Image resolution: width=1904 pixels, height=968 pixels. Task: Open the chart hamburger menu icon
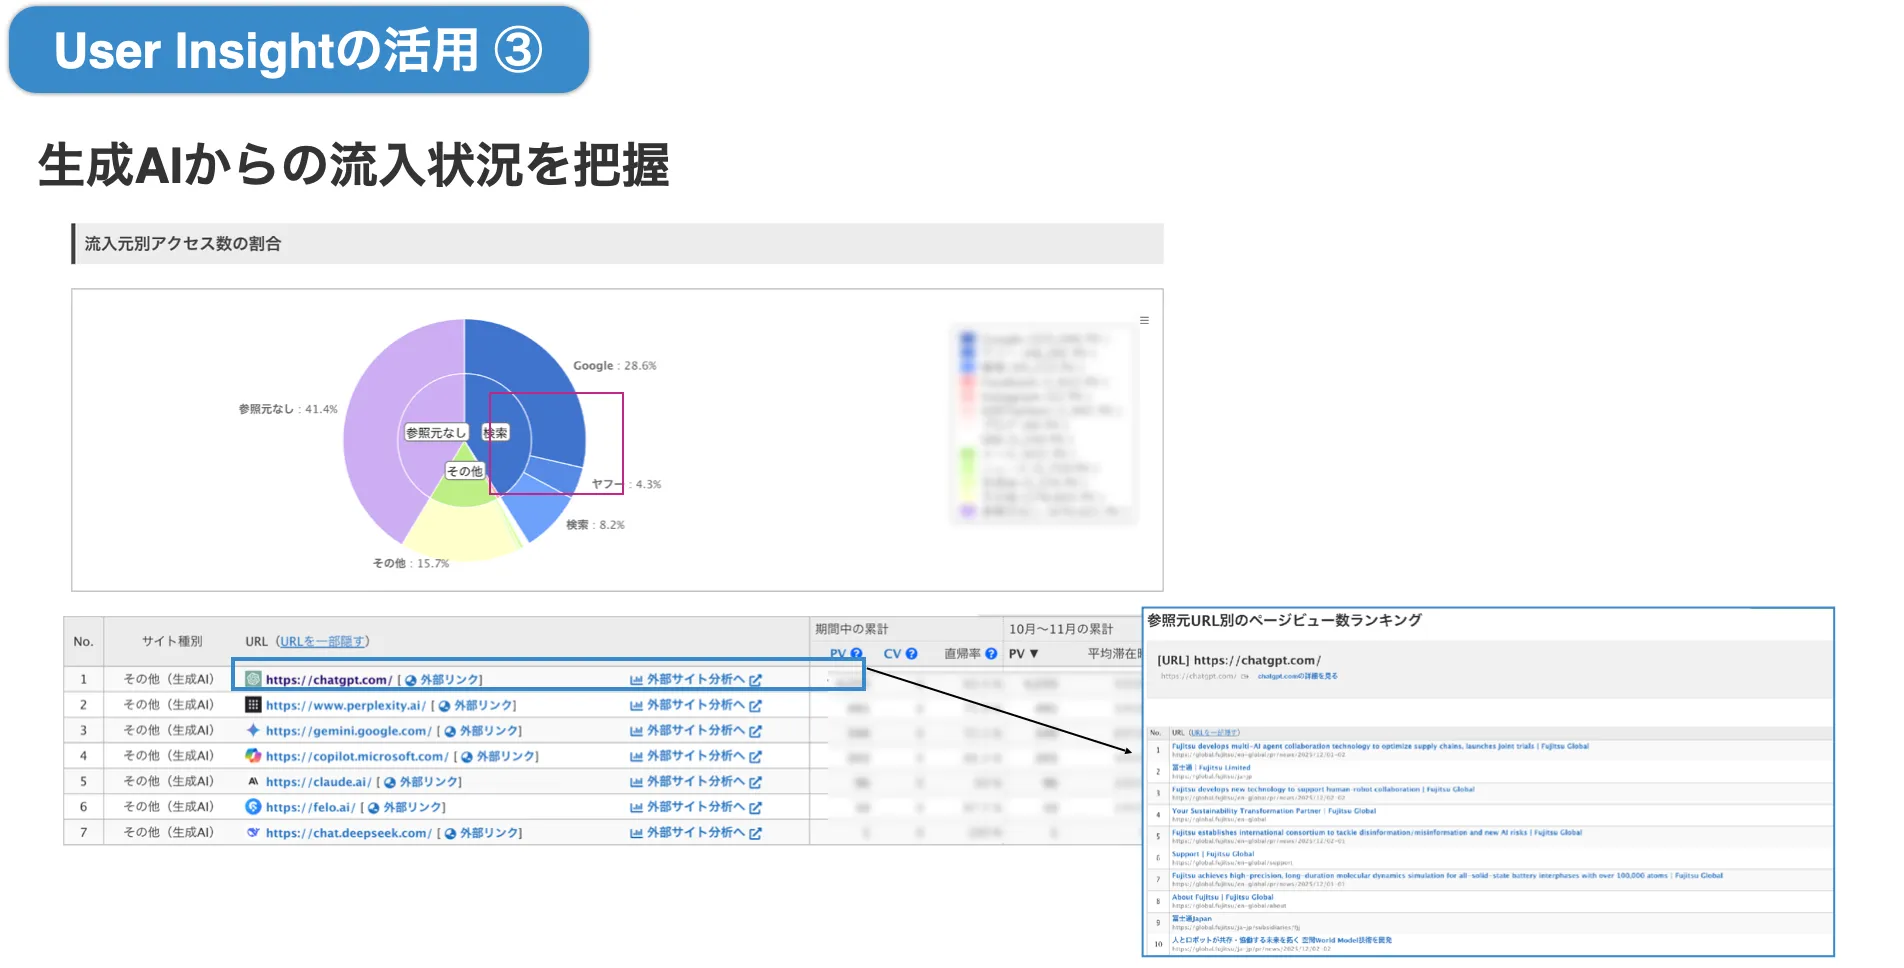[x=1144, y=321]
